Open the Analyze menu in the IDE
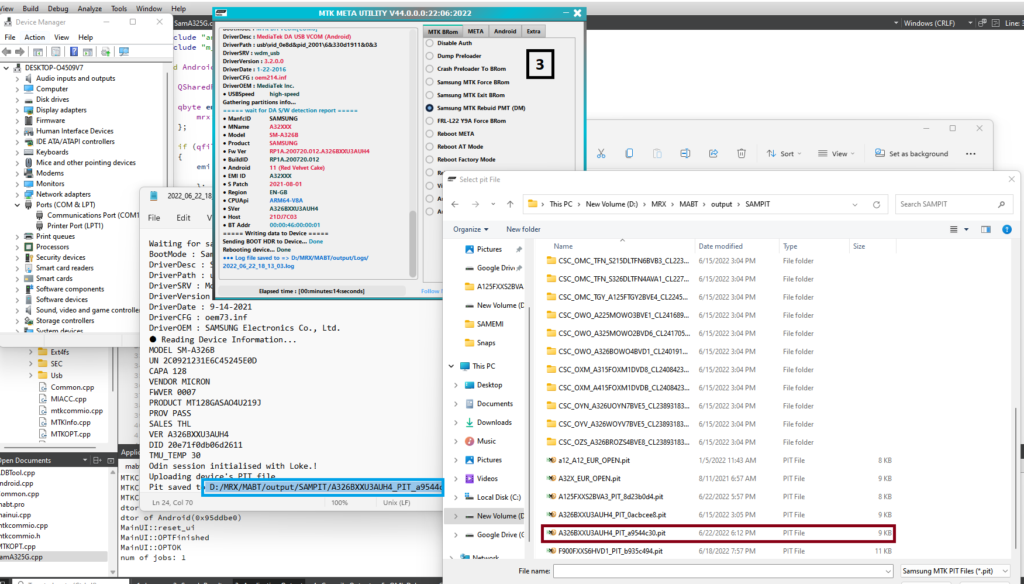 (x=89, y=8)
